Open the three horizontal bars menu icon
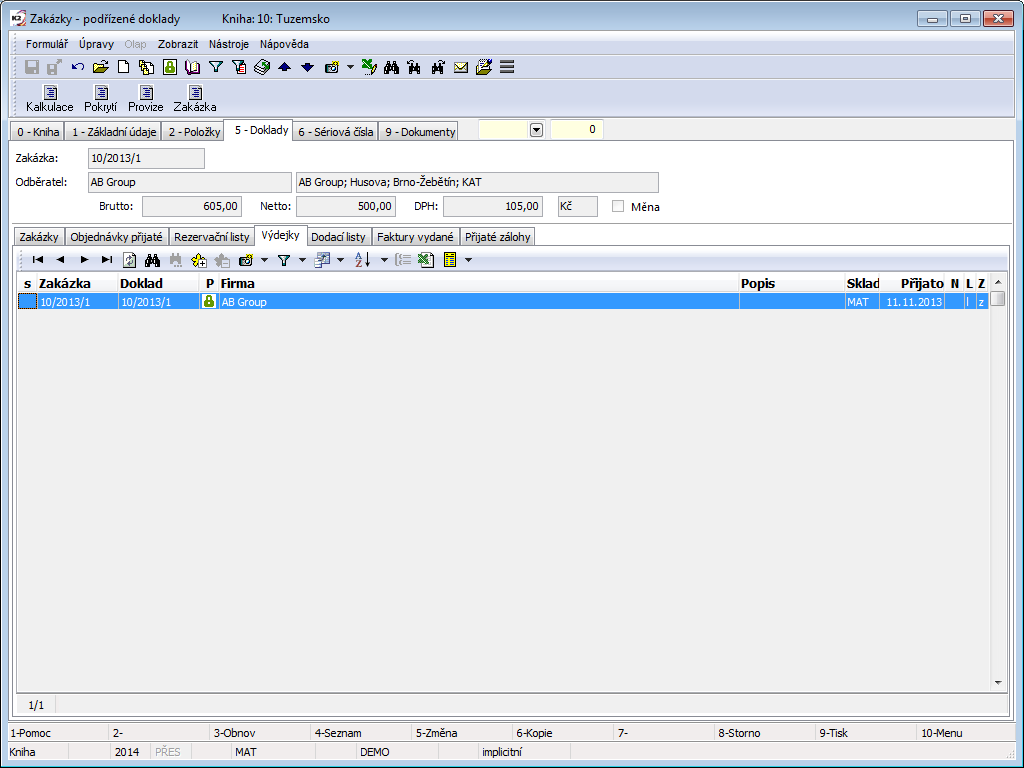Screen dimensions: 1024x768 pyautogui.click(x=507, y=67)
